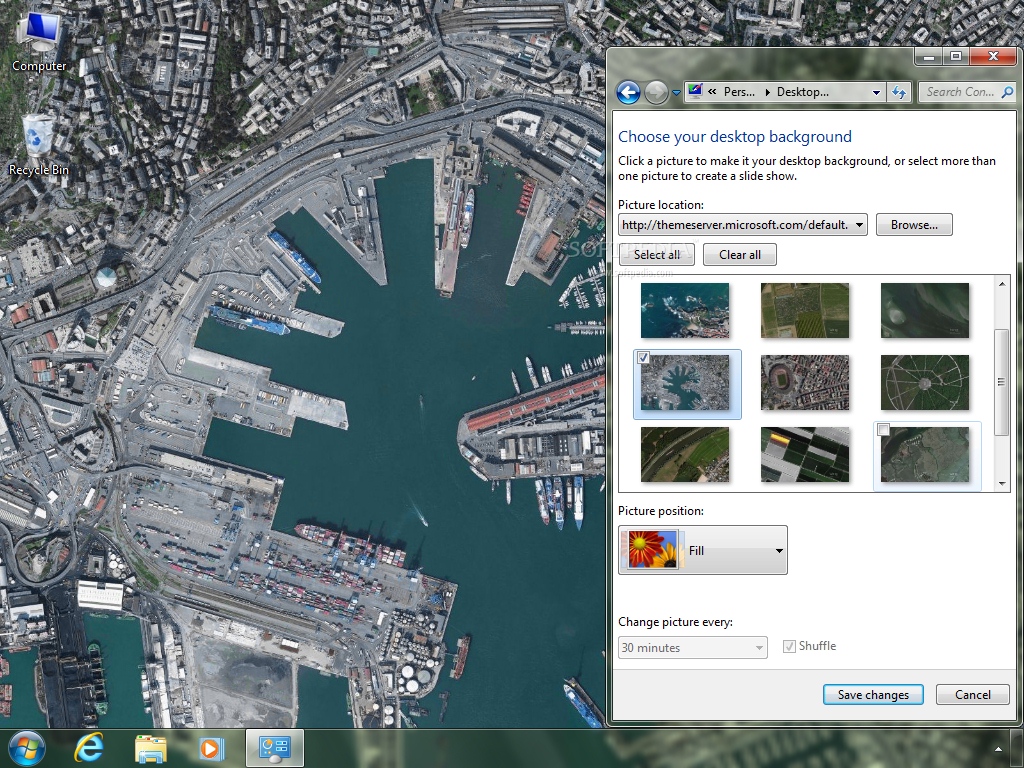
Task: Open Windows Explorer folder on taskbar
Action: 150,748
